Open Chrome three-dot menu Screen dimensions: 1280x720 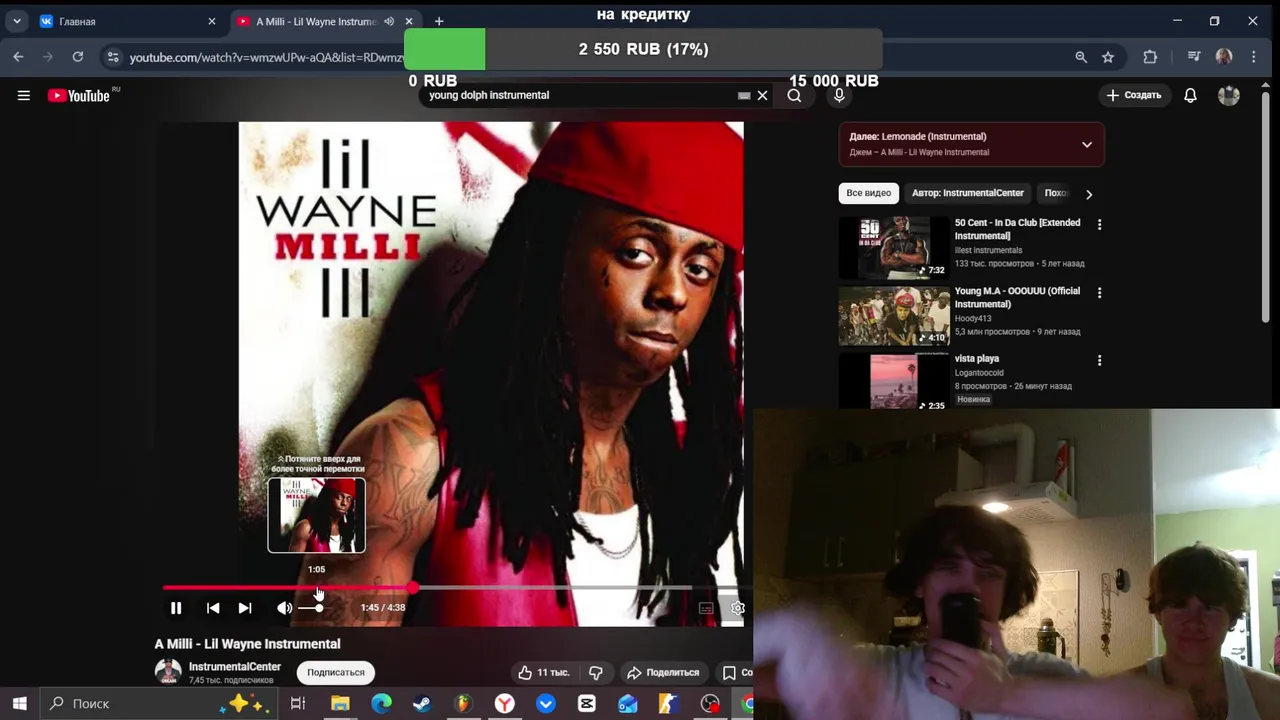1254,57
